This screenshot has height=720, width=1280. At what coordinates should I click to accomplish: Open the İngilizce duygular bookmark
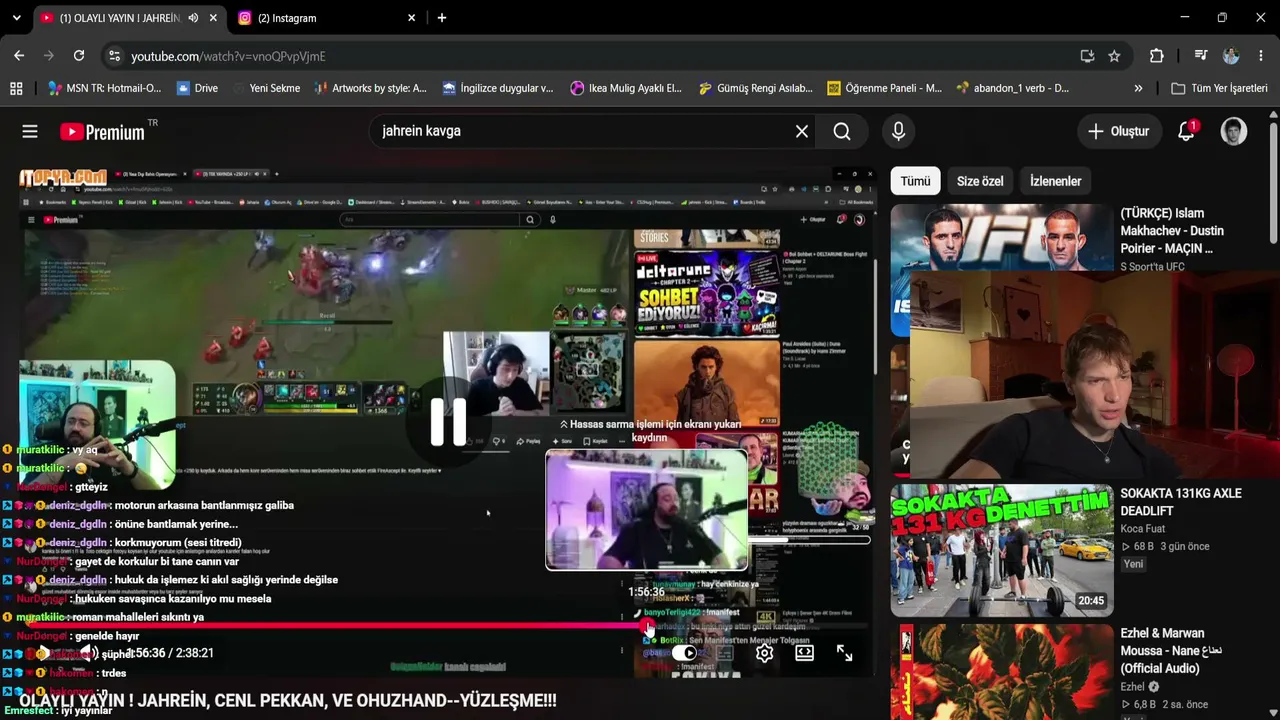click(x=498, y=88)
